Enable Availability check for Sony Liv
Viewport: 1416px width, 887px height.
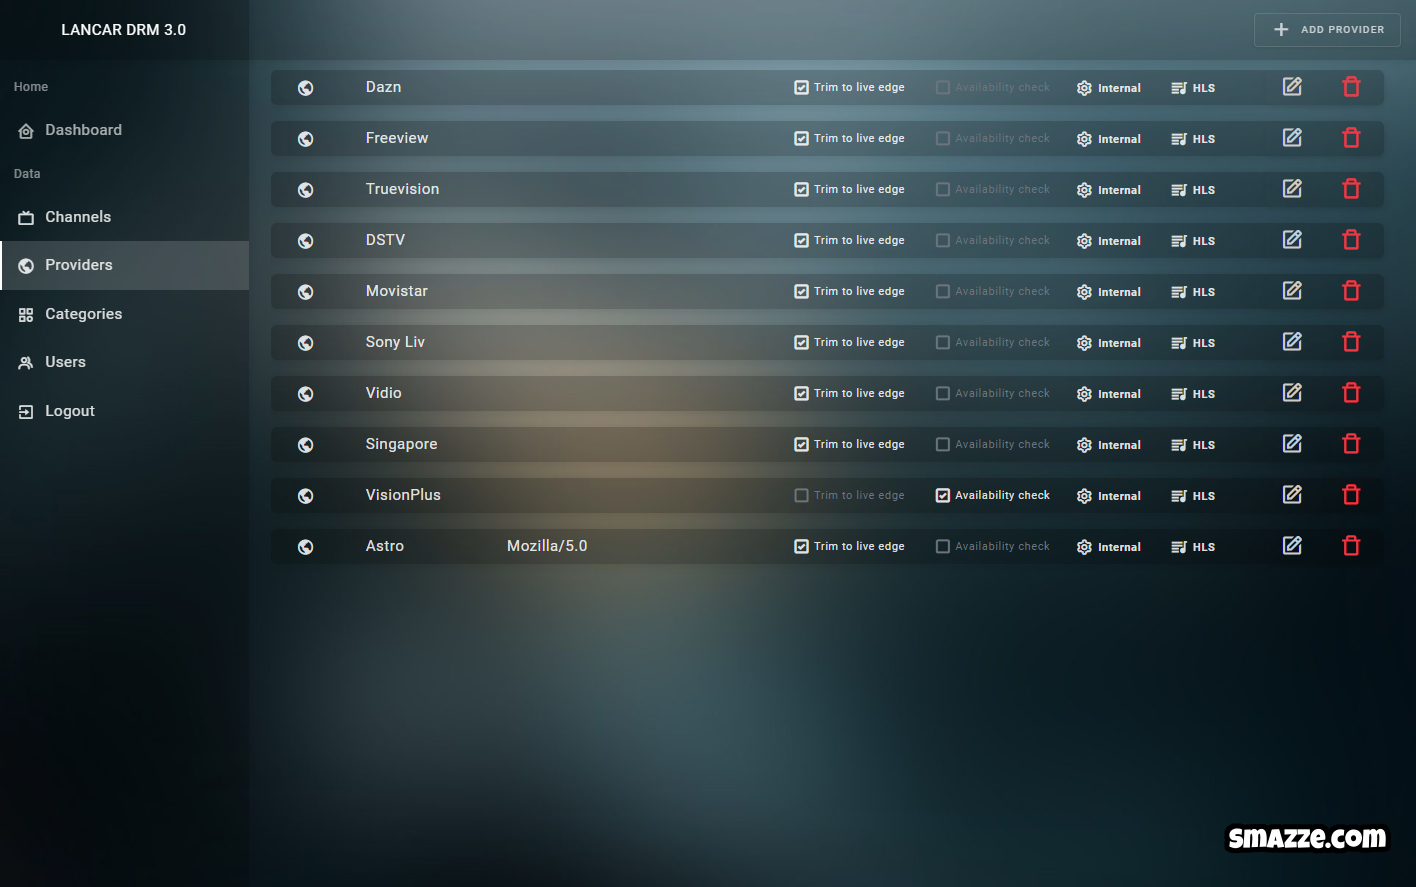click(942, 342)
